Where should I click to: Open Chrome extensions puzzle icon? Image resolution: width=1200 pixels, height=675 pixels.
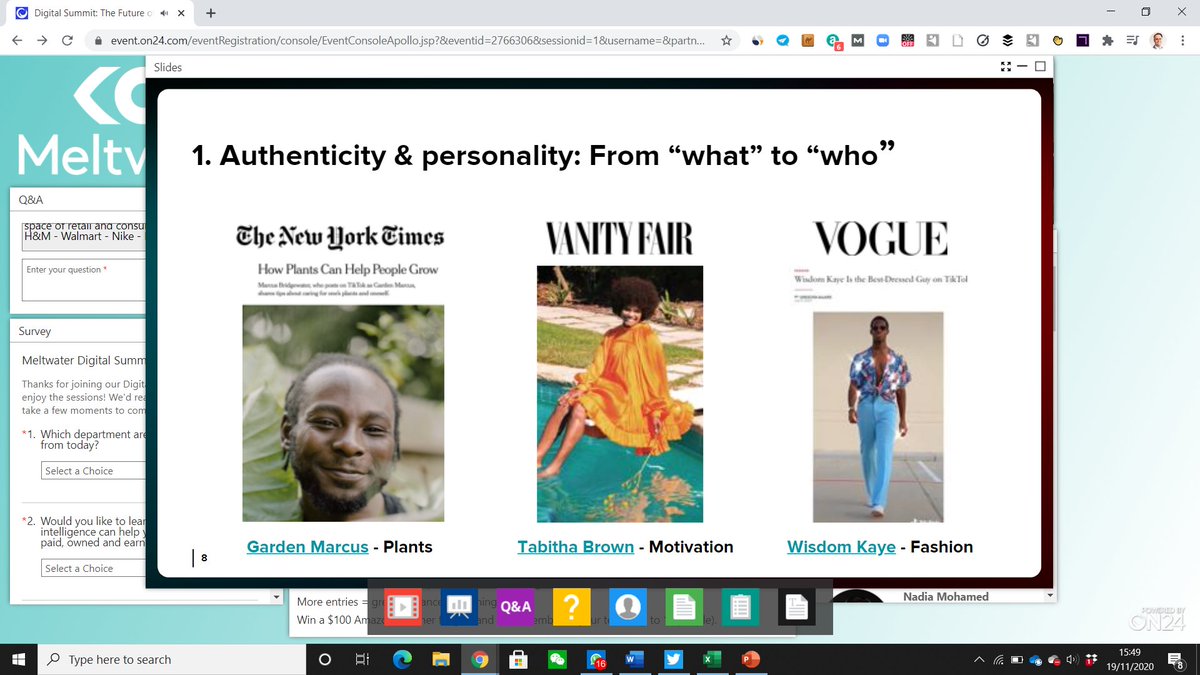point(1107,41)
